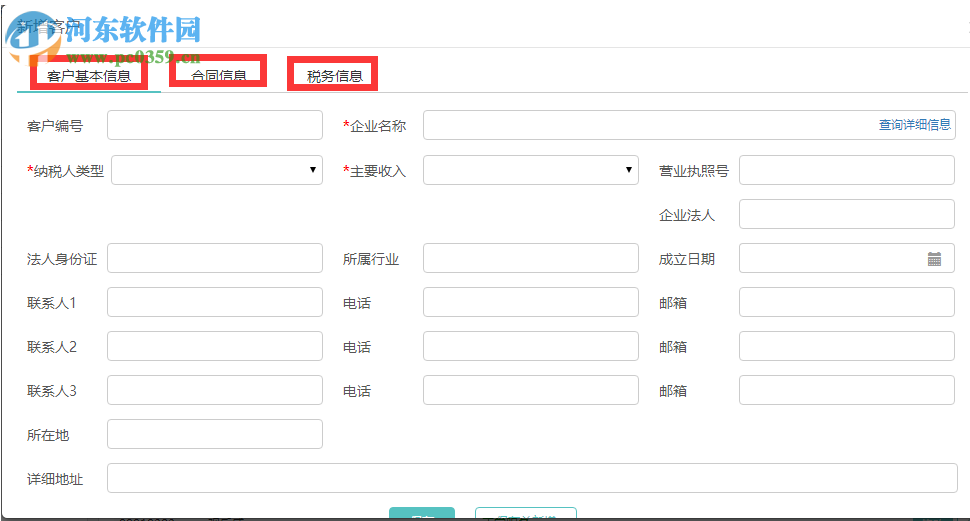This screenshot has width=970, height=521.
Task: Click the outlined button beside the teal one
Action: coord(526,514)
